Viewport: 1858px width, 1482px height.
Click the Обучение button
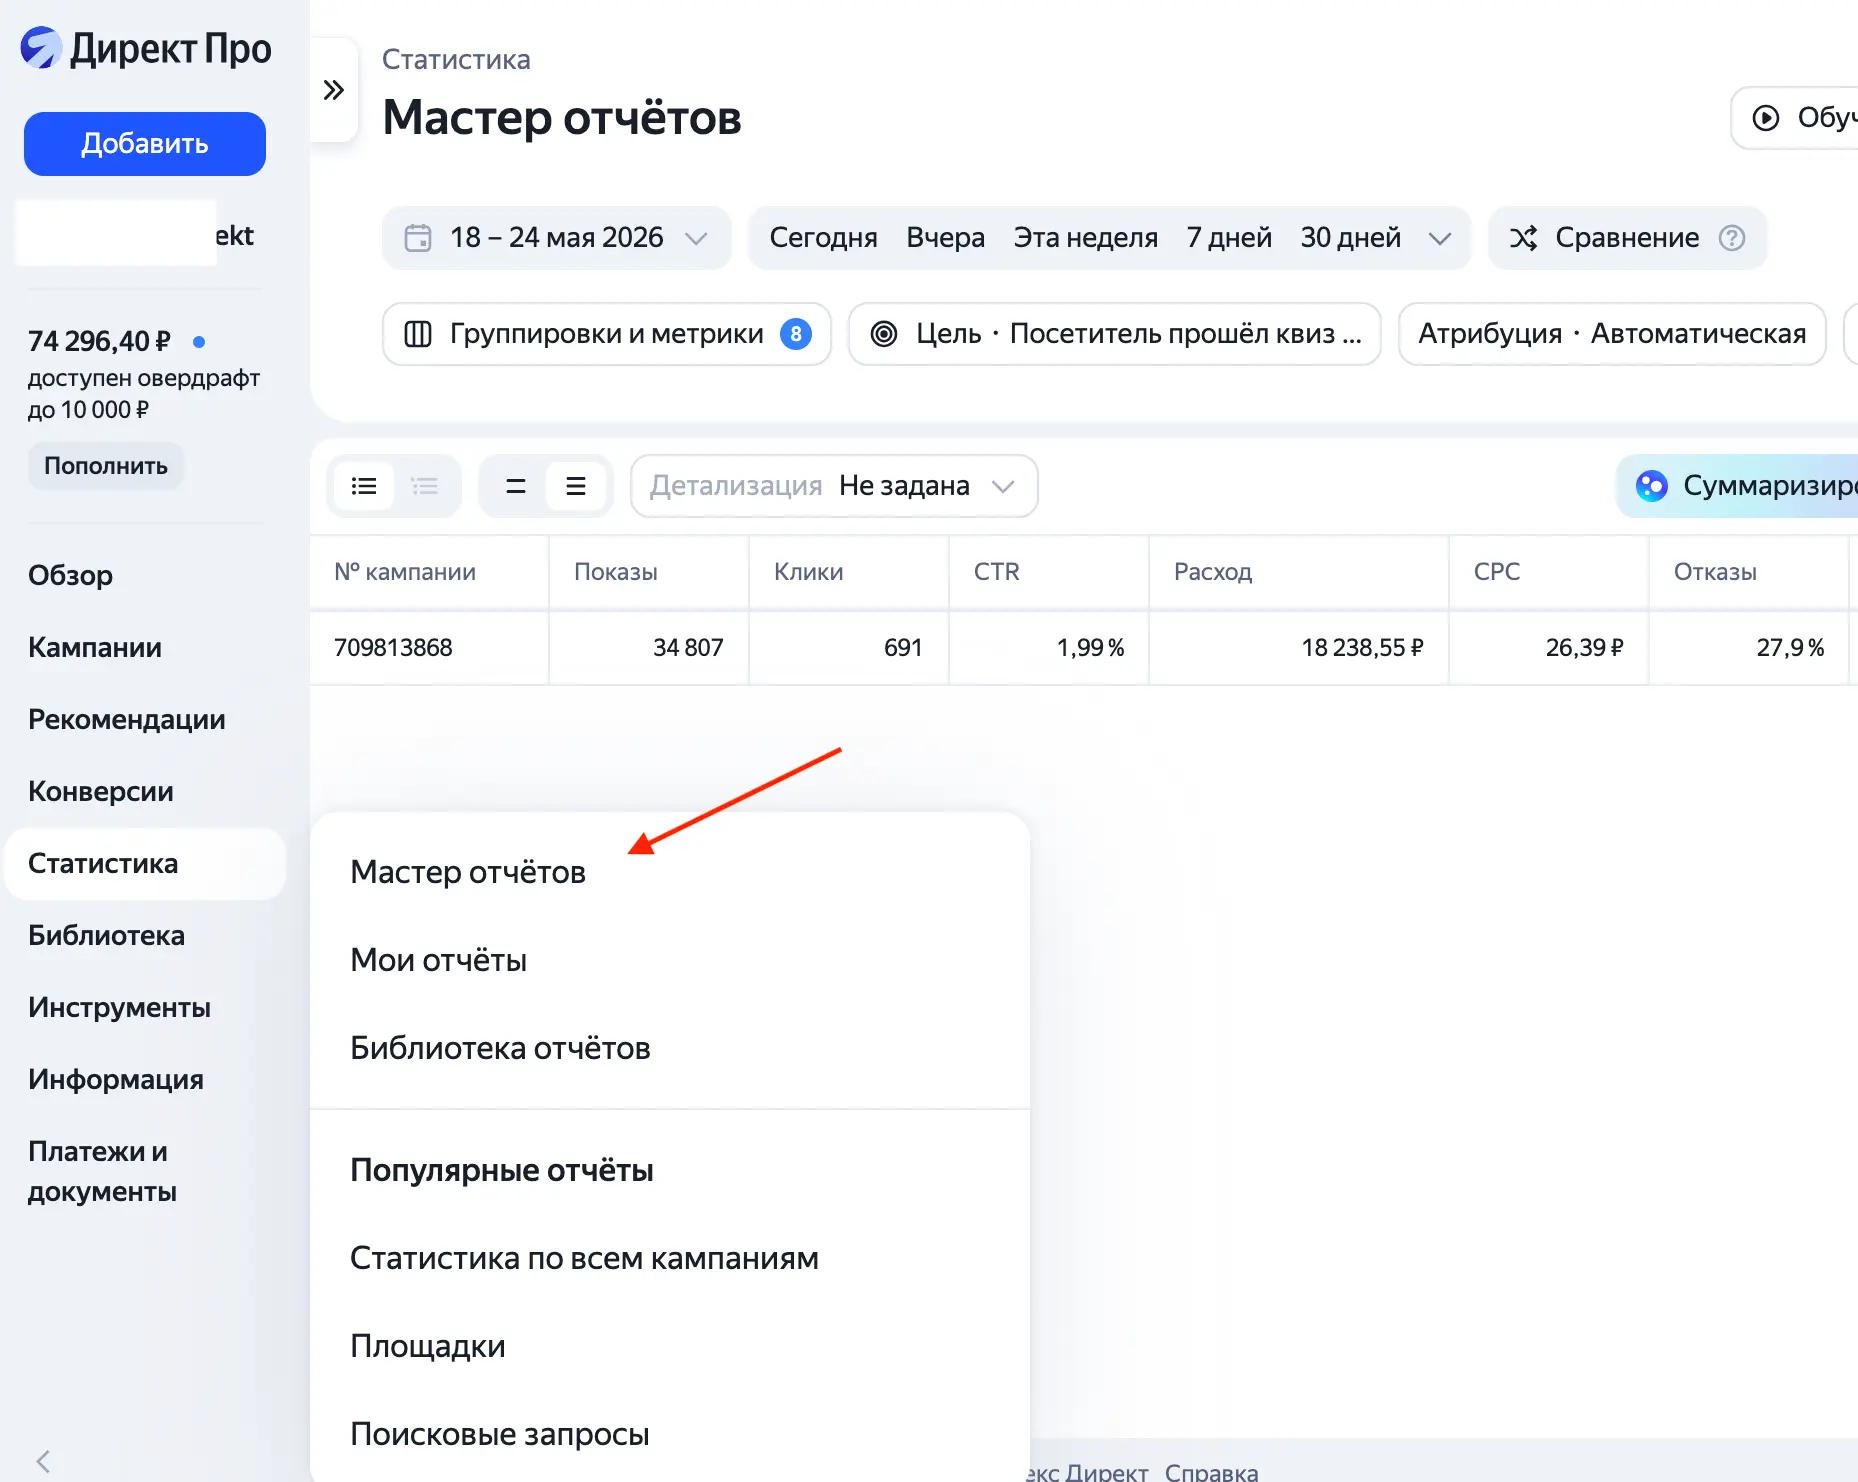coord(1795,118)
